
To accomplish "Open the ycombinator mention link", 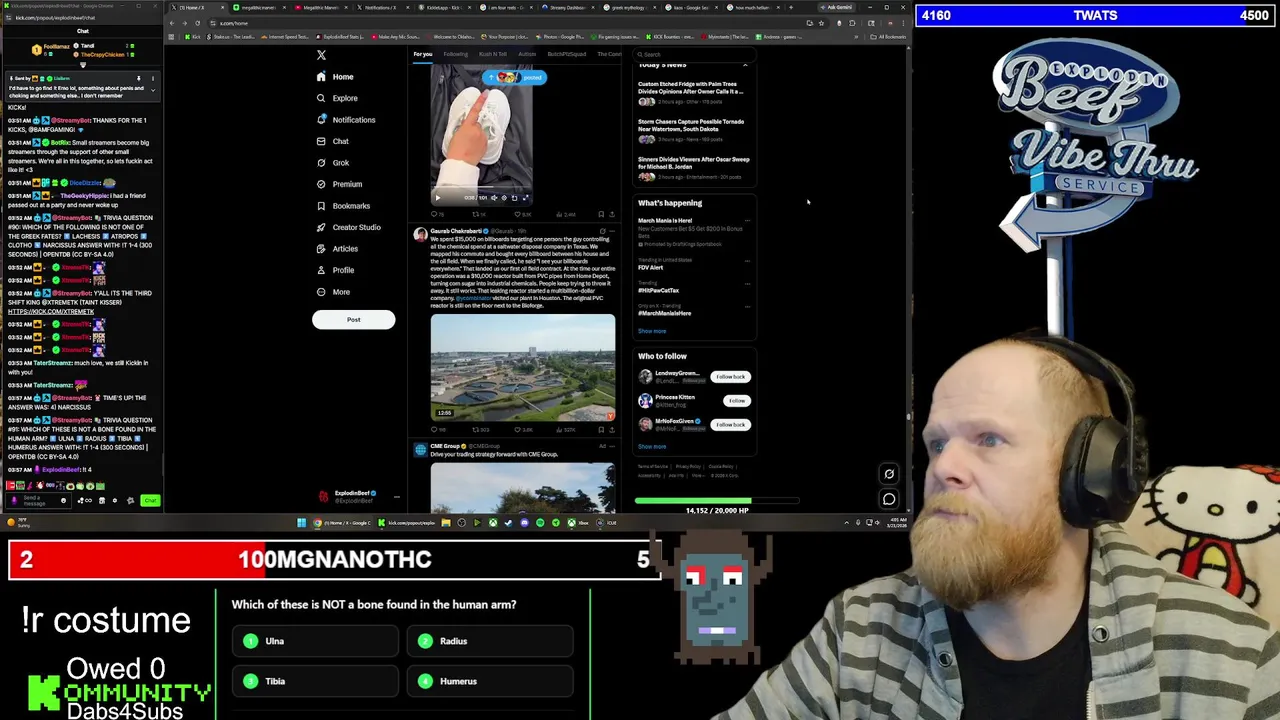I will click(473, 298).
